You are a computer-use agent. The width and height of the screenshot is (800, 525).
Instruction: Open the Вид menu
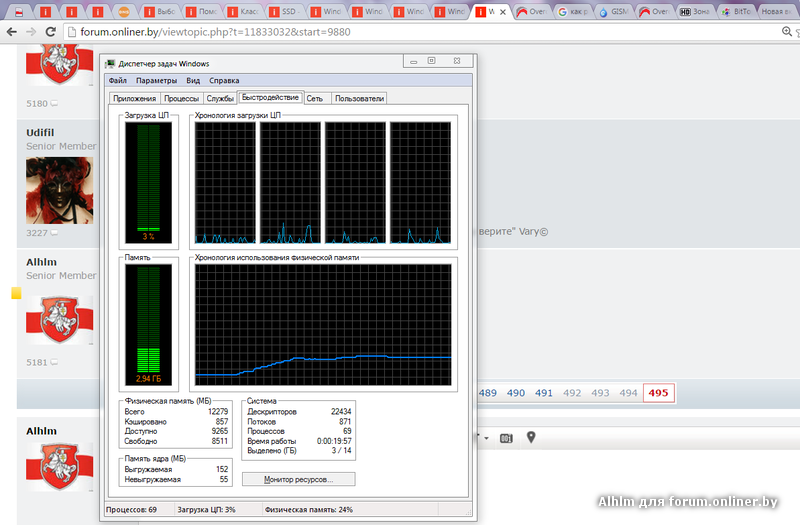pos(193,80)
